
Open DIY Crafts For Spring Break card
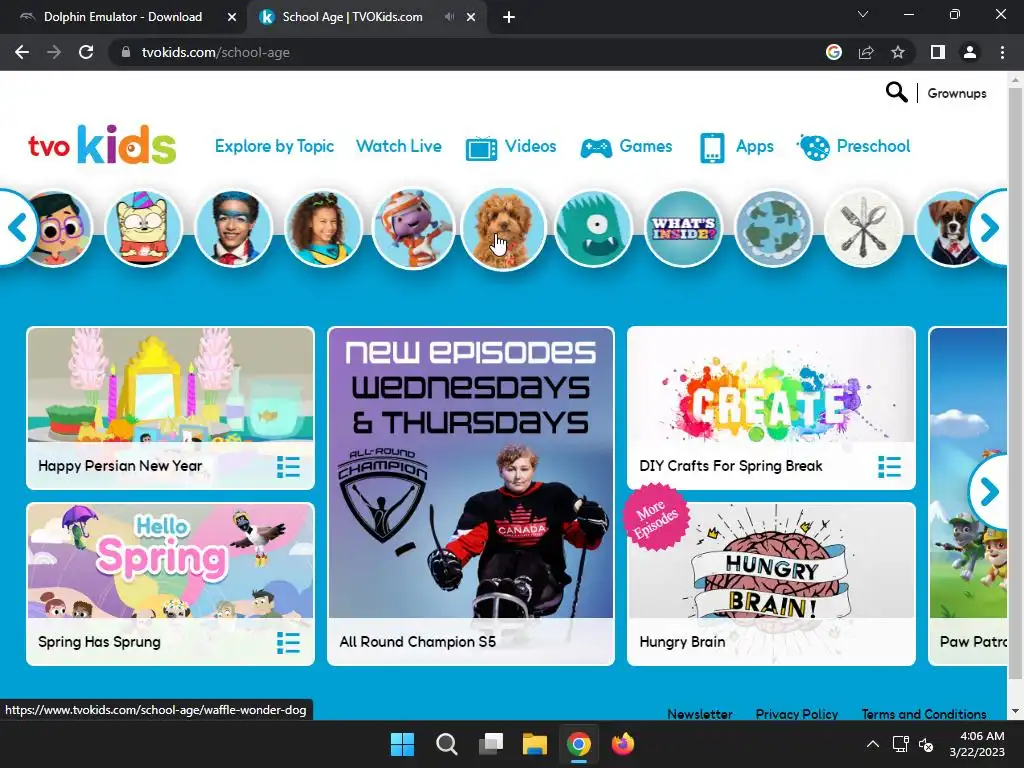[x=771, y=408]
